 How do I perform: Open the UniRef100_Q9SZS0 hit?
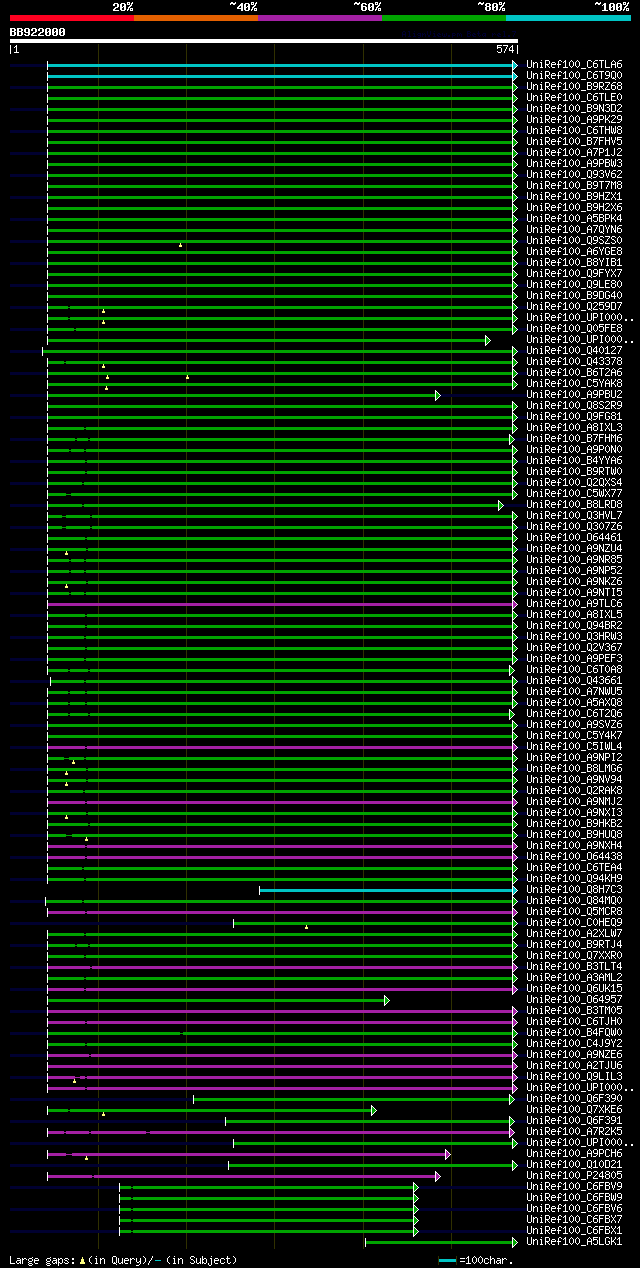pos(574,240)
